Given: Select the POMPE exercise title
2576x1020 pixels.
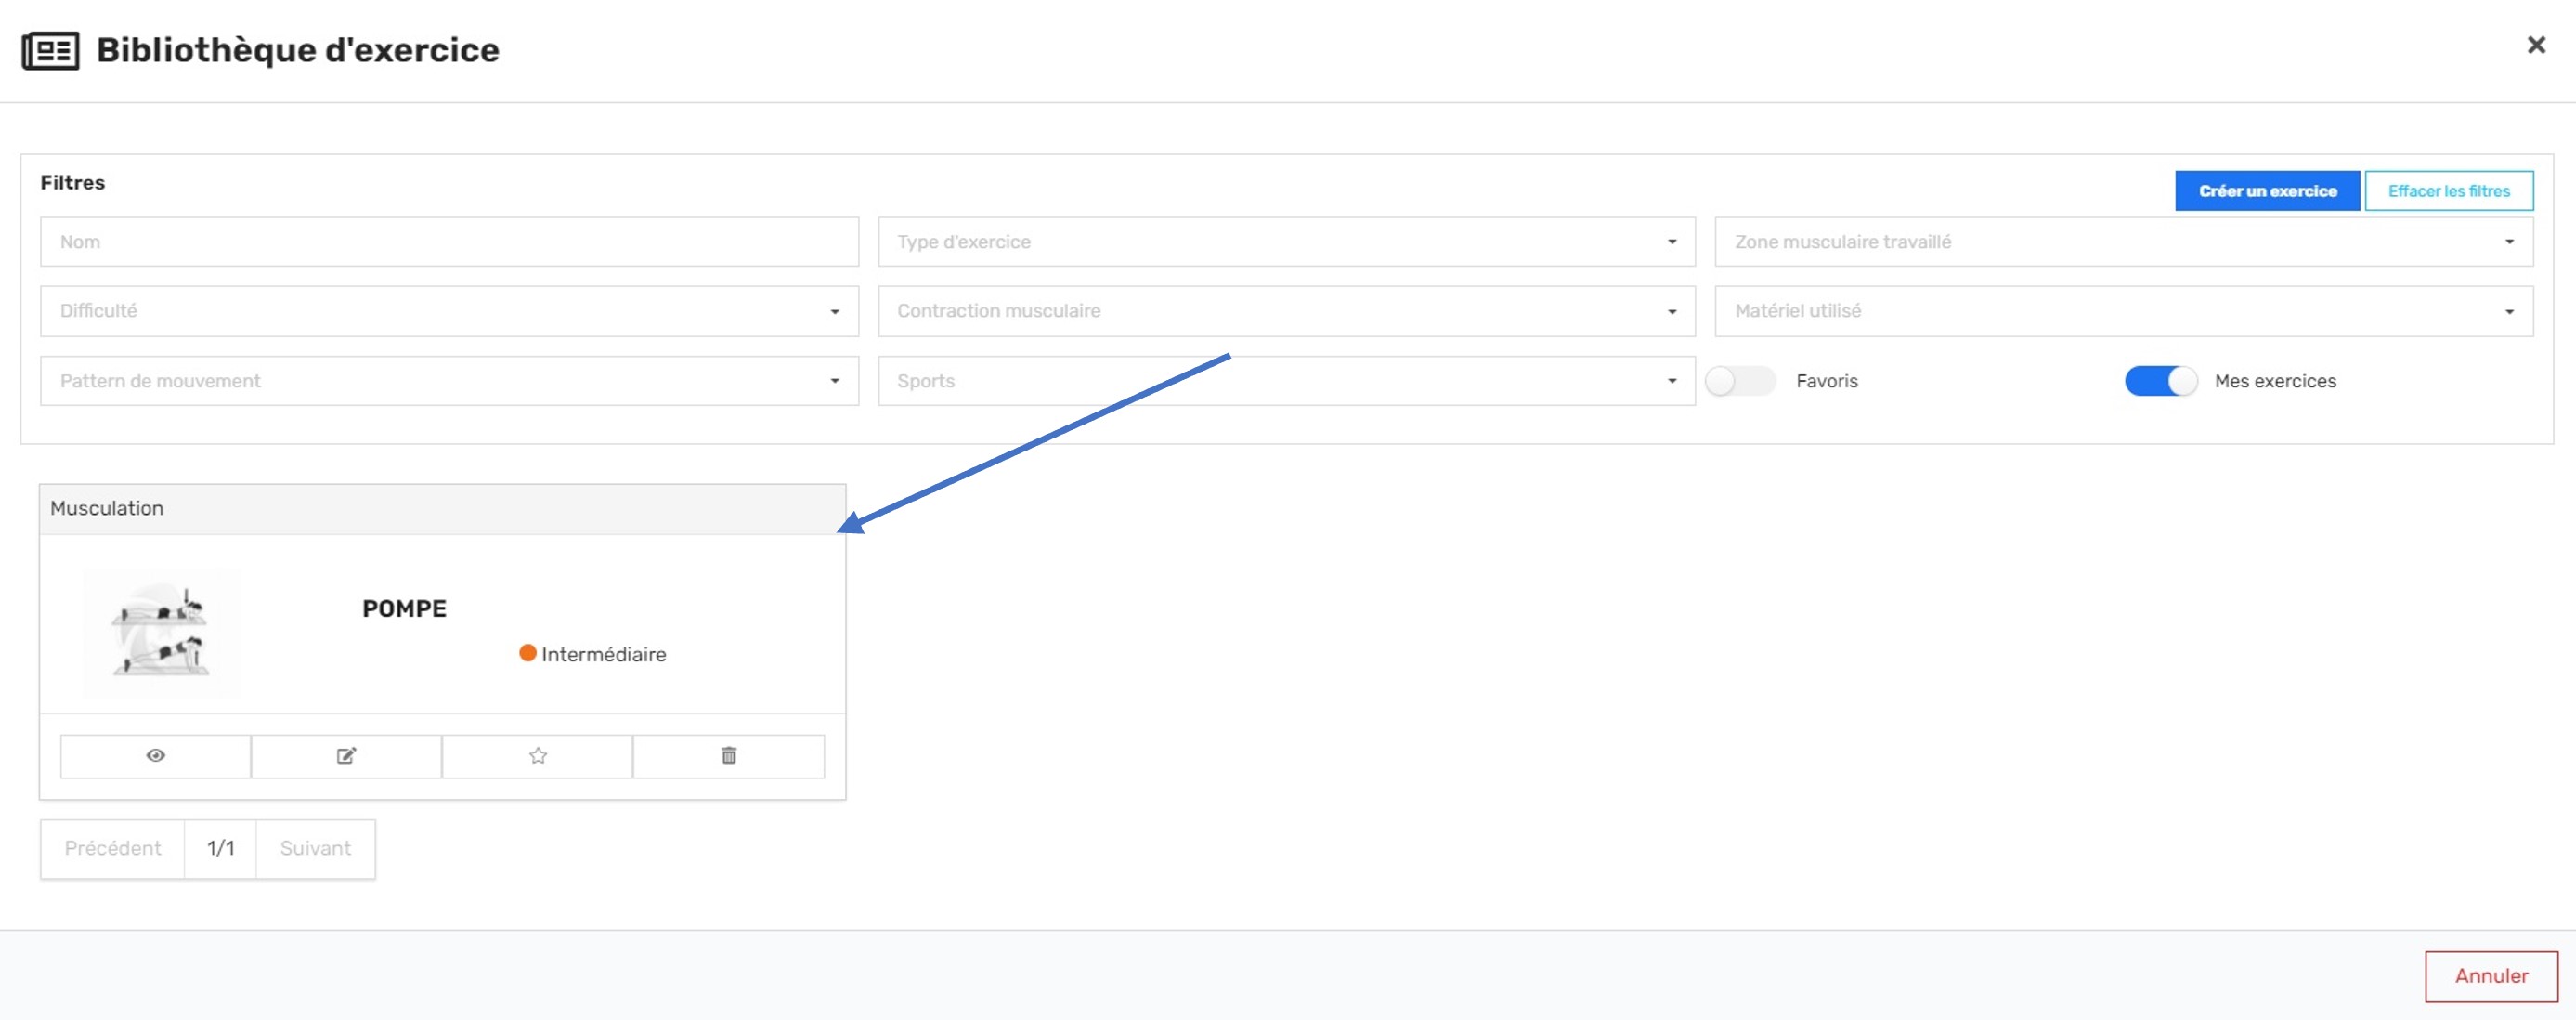Looking at the screenshot, I should point(404,609).
